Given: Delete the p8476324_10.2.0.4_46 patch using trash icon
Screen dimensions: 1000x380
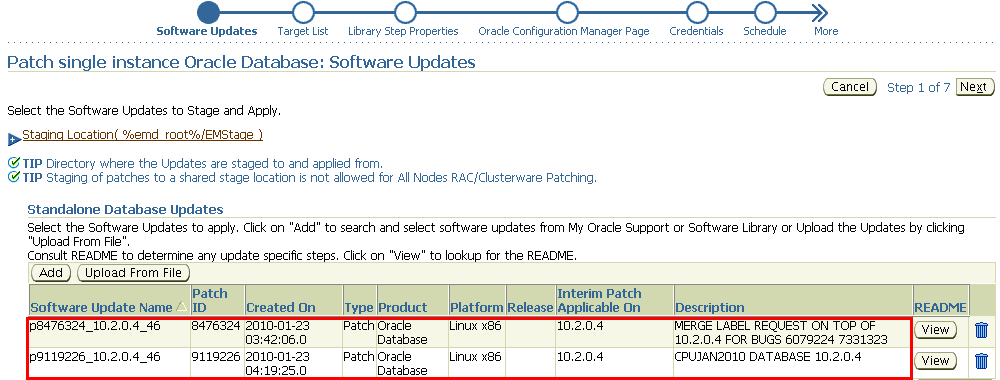Looking at the screenshot, I should [982, 330].
